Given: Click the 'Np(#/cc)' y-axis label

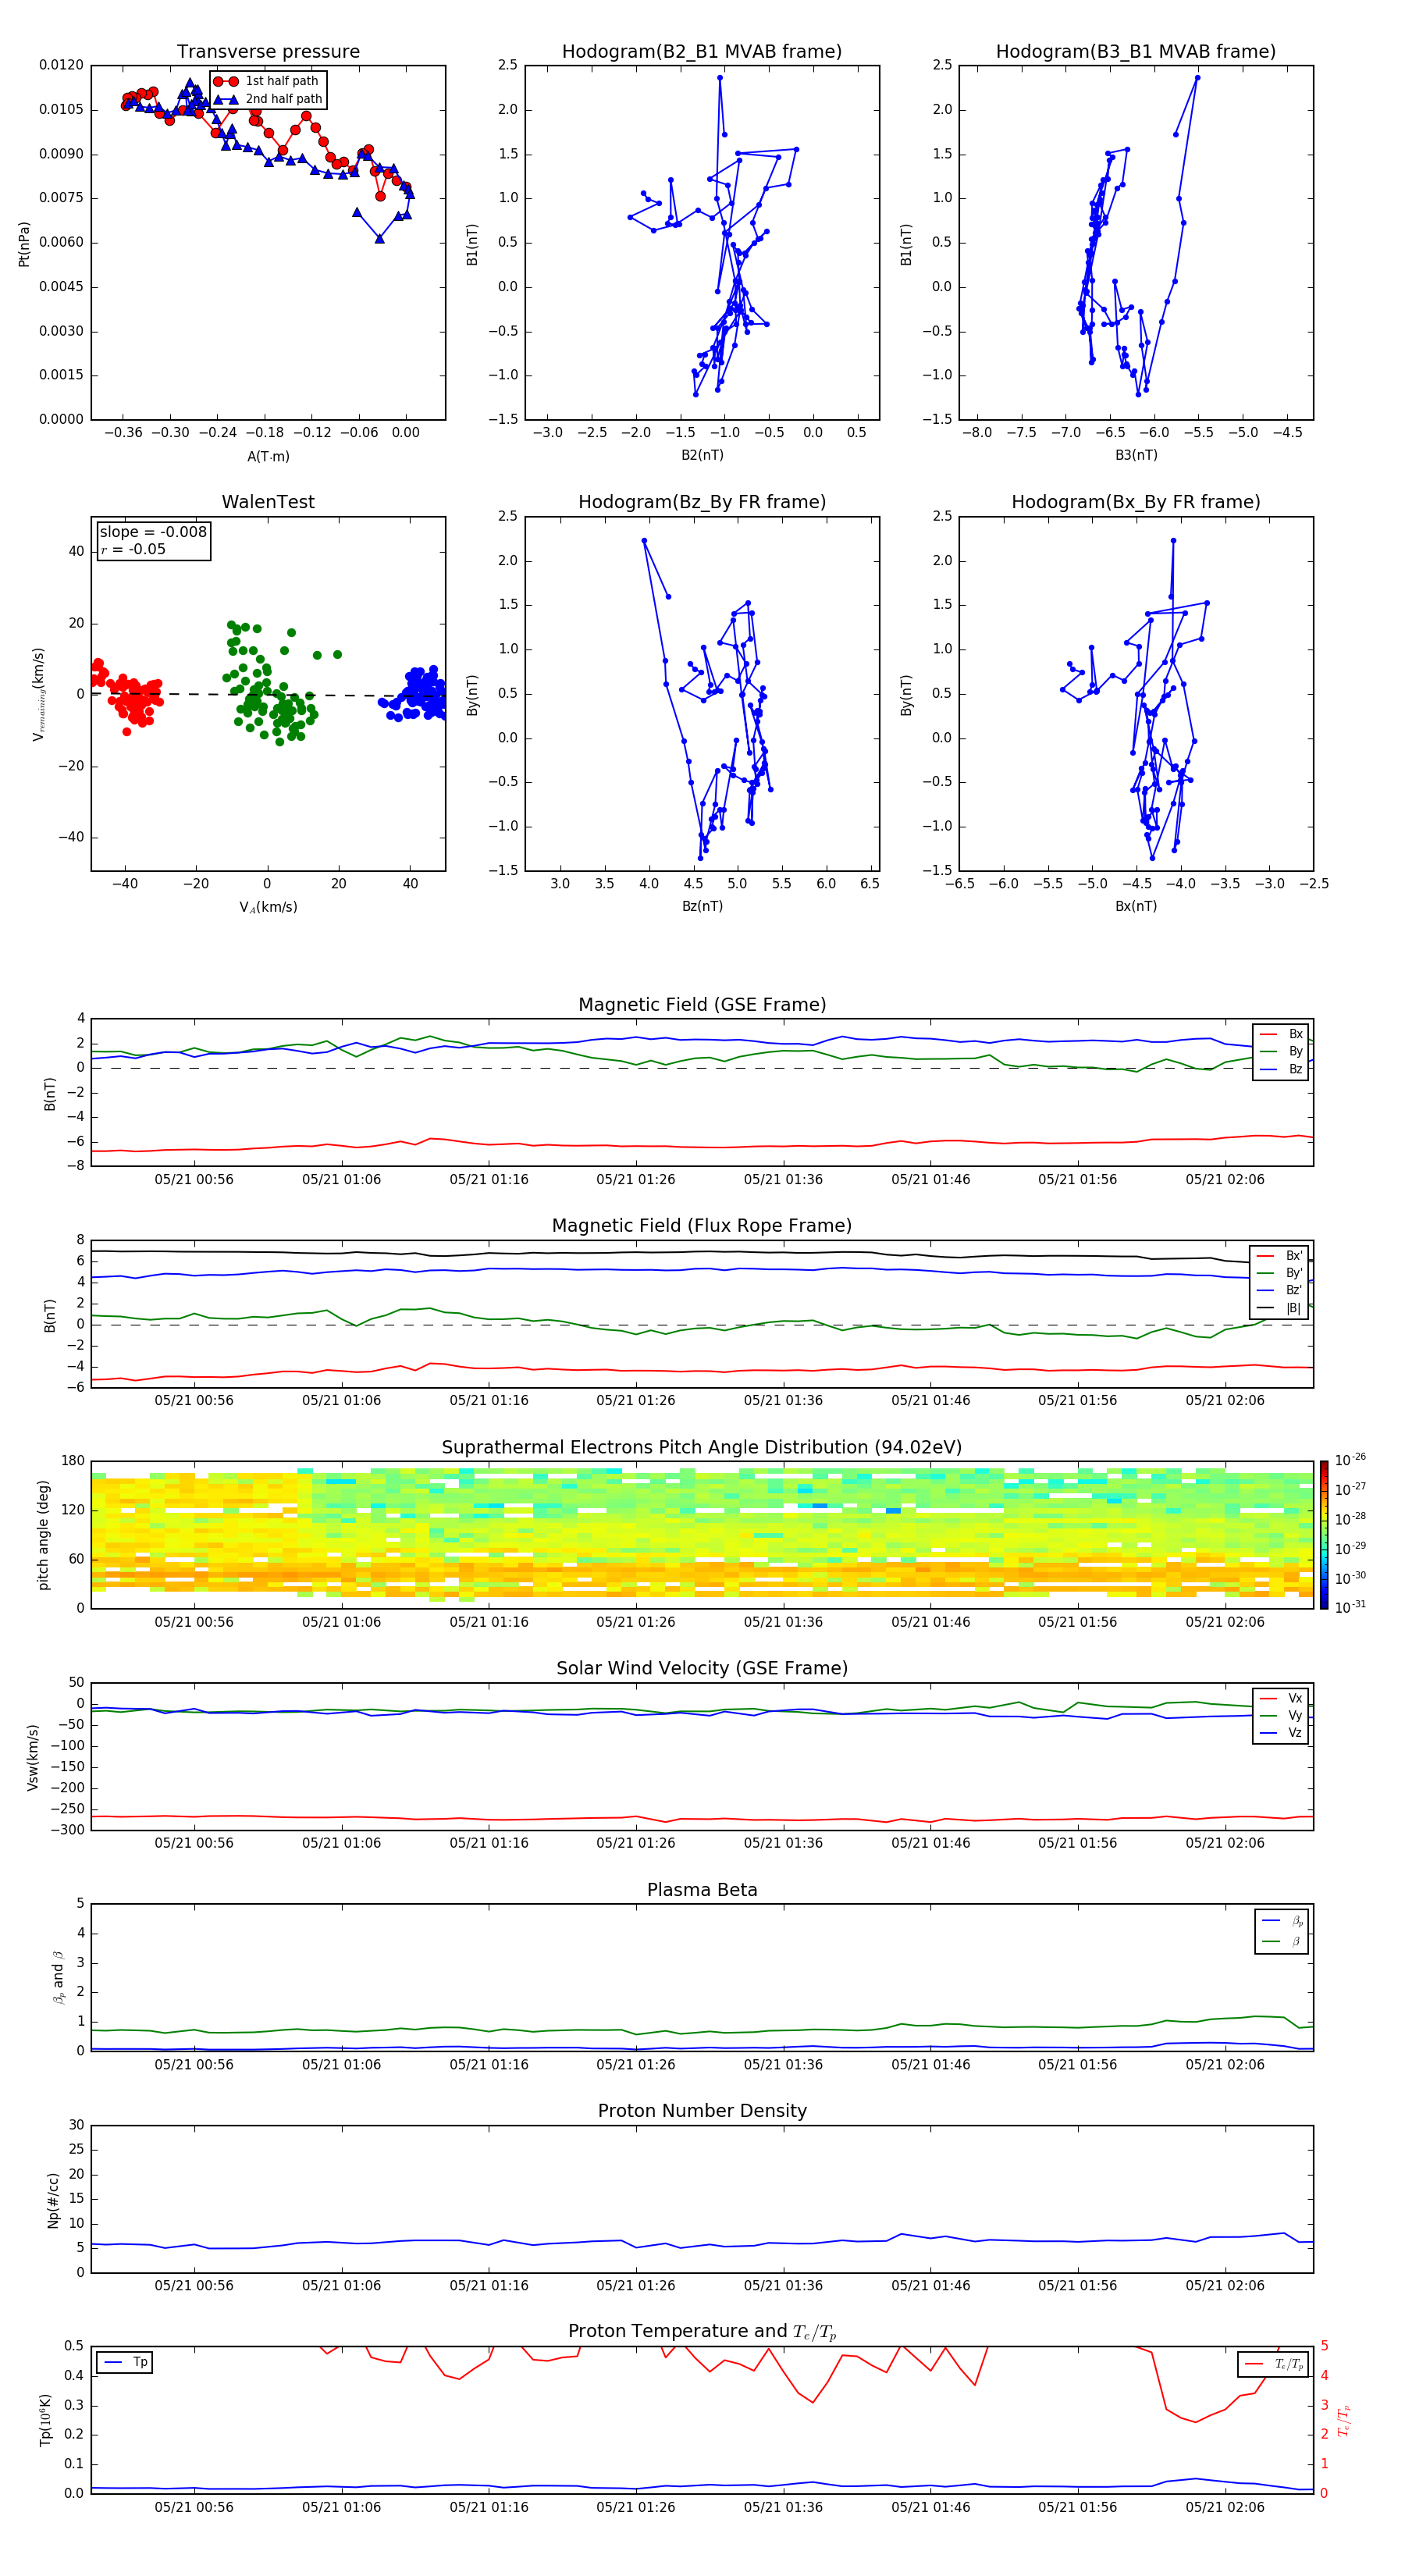Looking at the screenshot, I should coord(53,2200).
